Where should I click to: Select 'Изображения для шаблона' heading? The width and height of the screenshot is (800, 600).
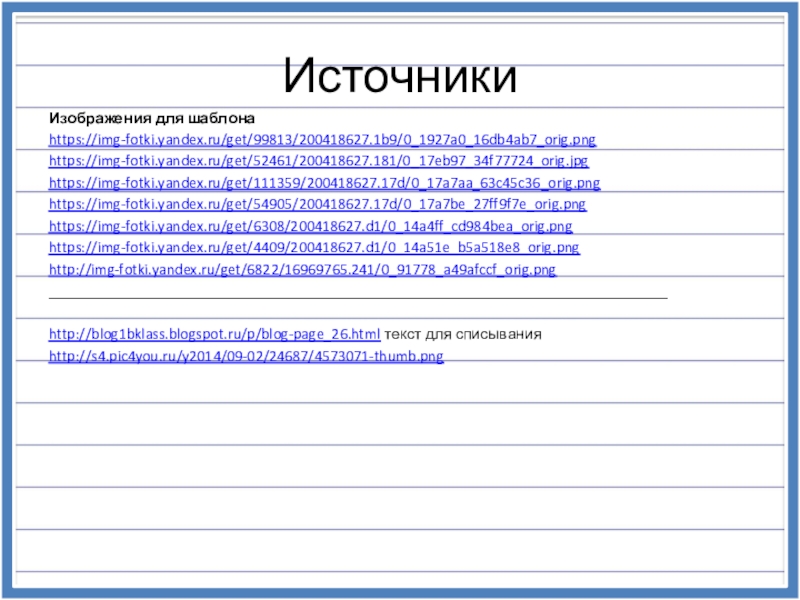tap(152, 118)
